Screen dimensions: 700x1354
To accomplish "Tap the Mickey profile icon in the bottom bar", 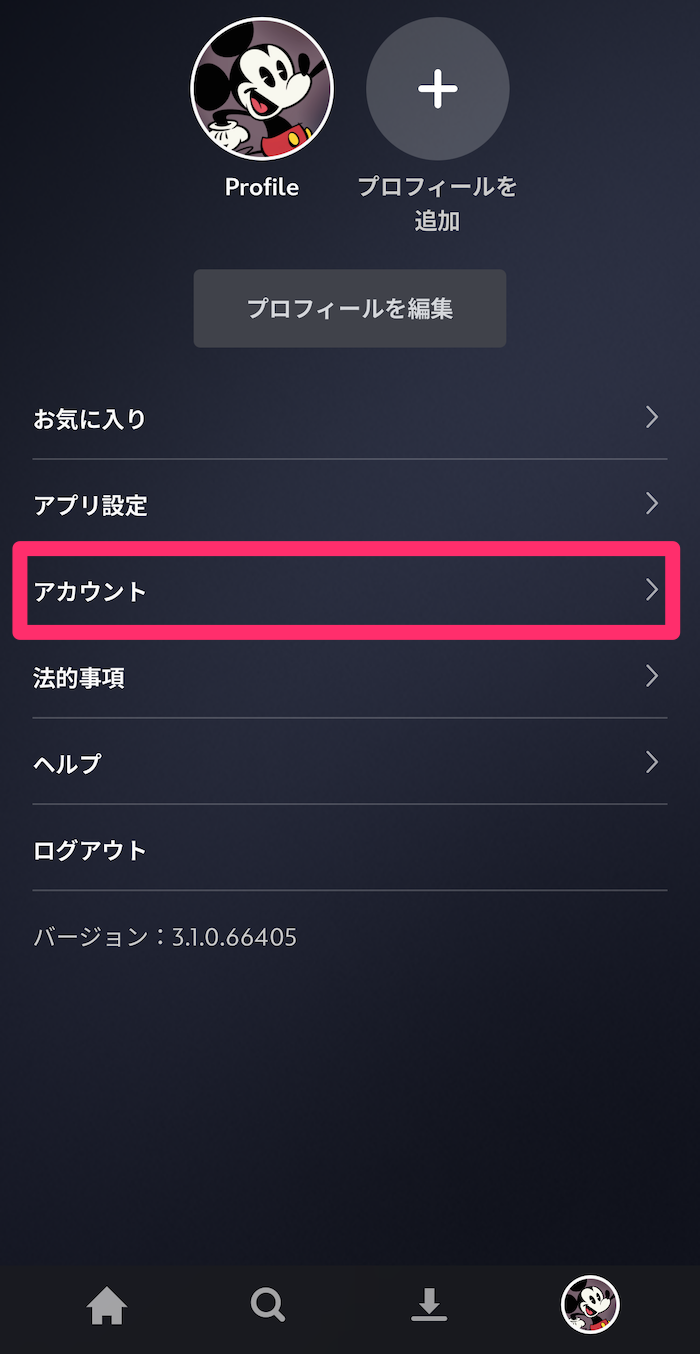I will coord(590,1305).
